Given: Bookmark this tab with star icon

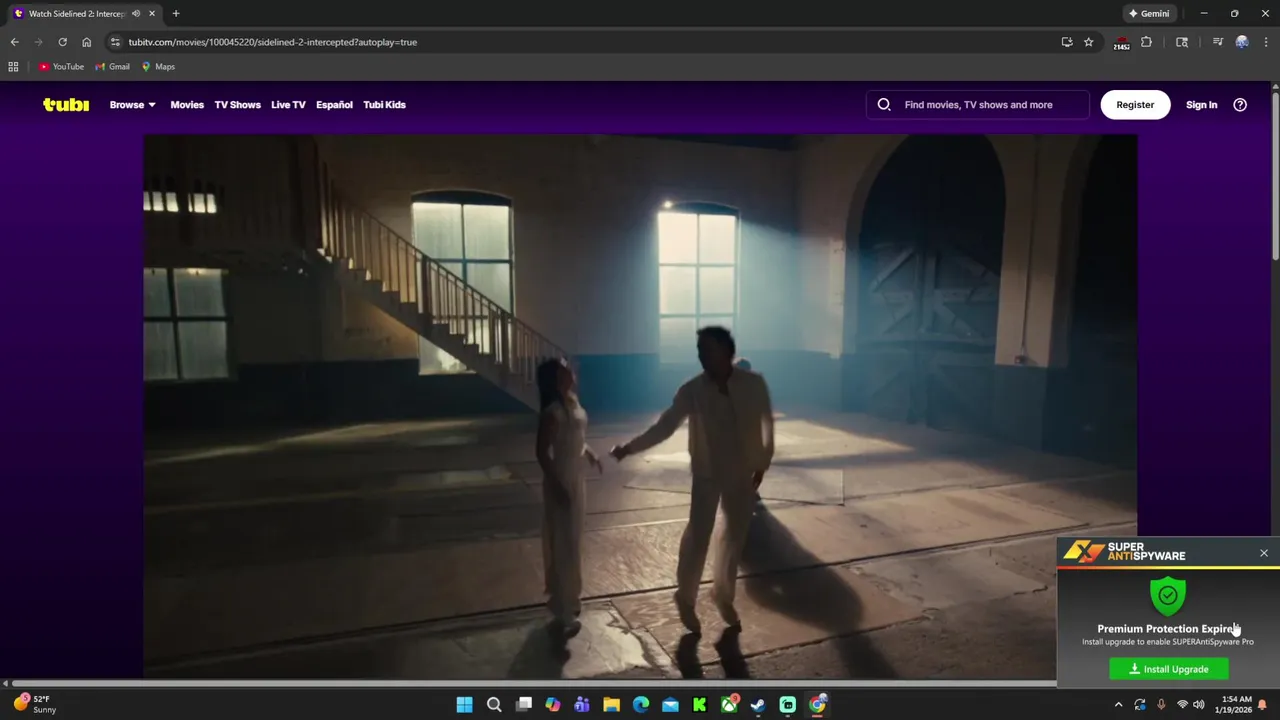Looking at the screenshot, I should [1089, 42].
